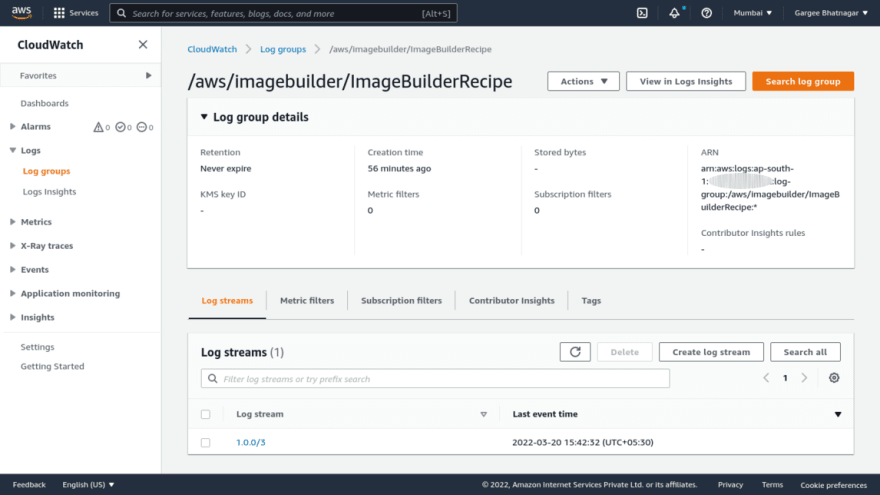Viewport: 880px width, 495px height.
Task: Click the 2022-03-20 15:42:32 event time
Action: 583,442
